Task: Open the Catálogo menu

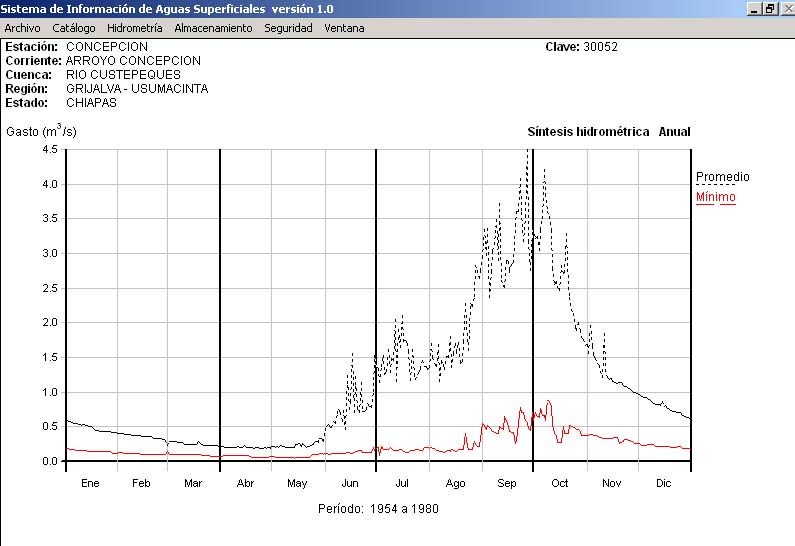Action: 74,28
